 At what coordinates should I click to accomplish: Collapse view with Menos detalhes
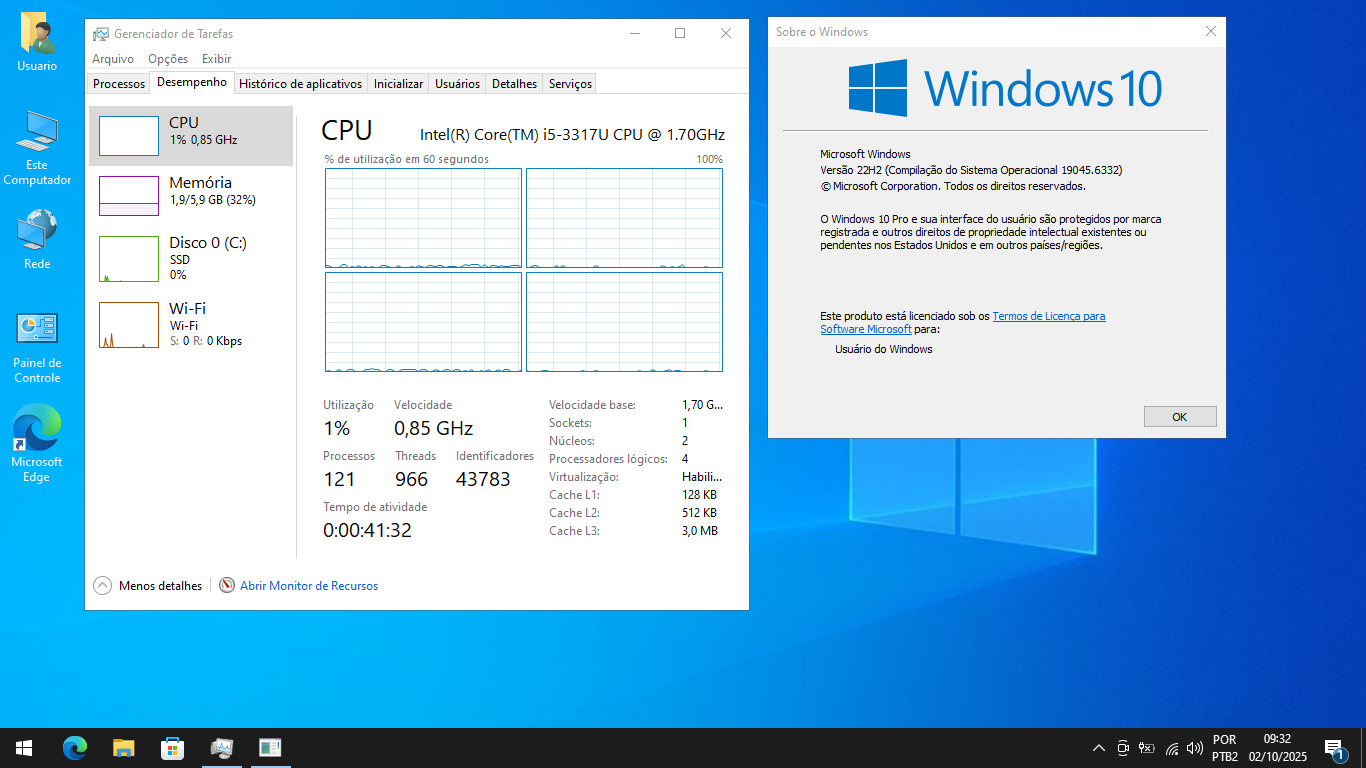(148, 586)
